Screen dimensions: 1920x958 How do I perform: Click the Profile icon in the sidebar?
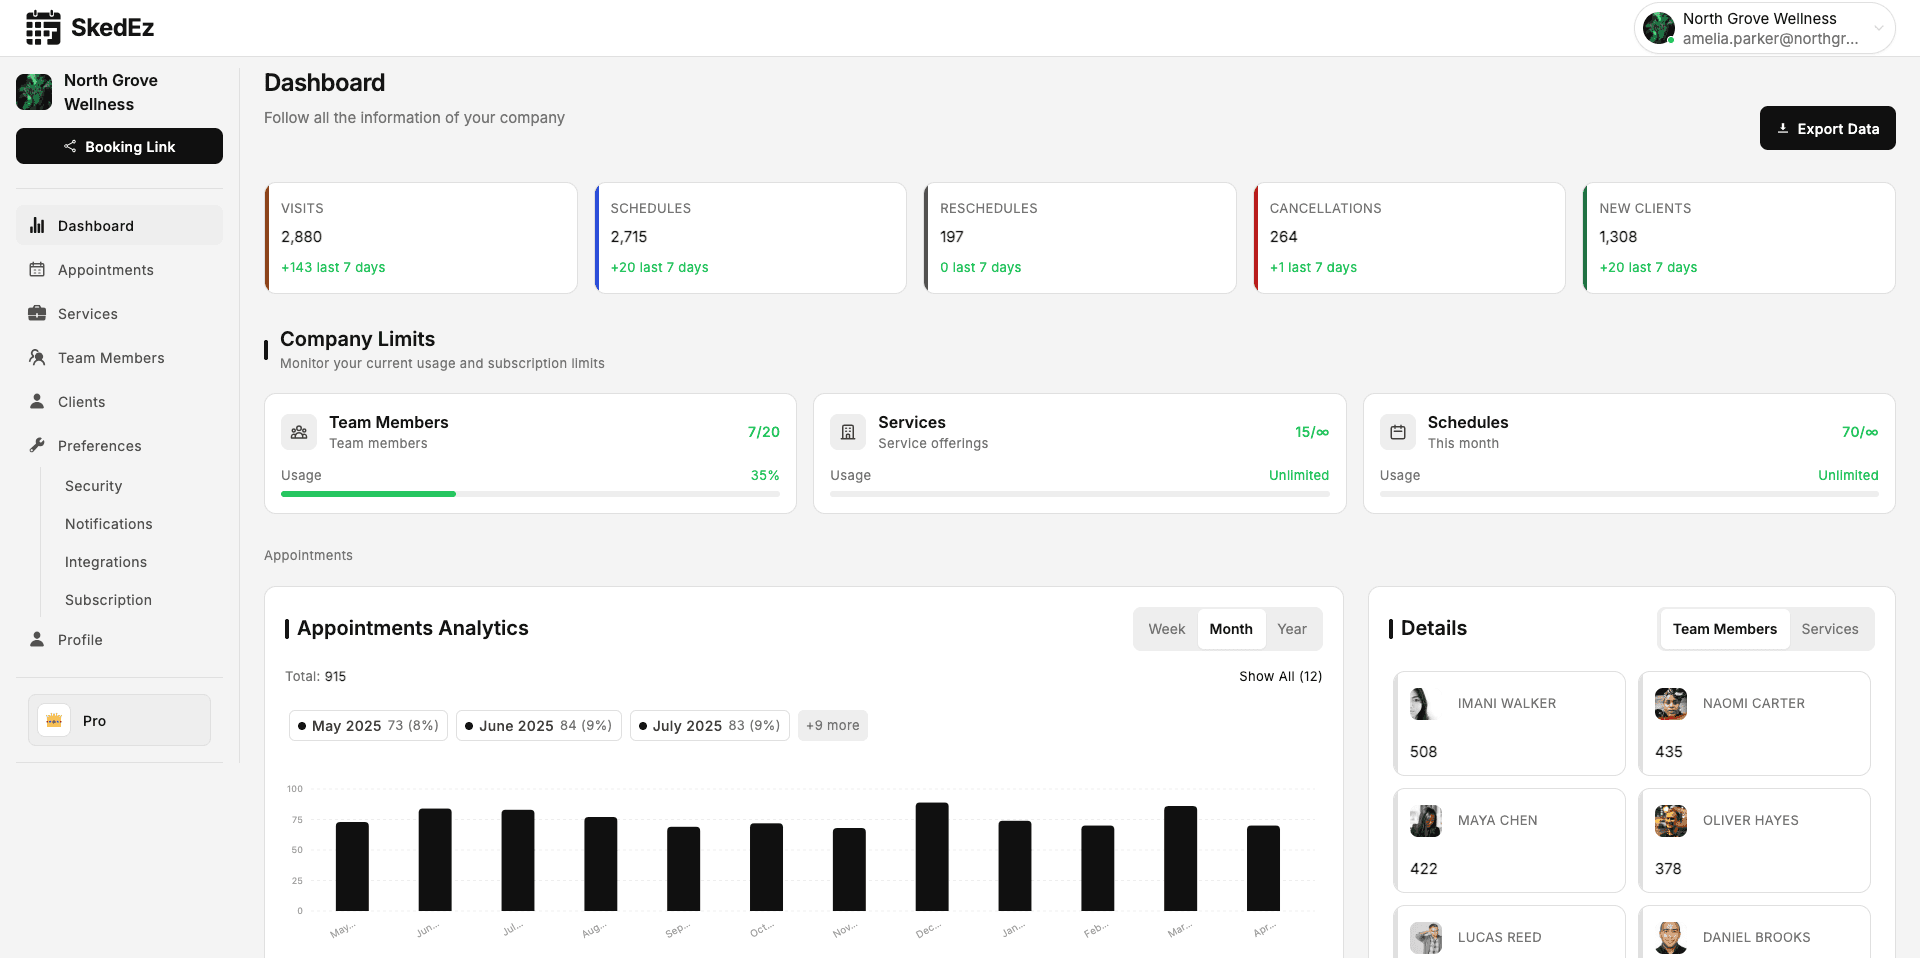(x=38, y=639)
